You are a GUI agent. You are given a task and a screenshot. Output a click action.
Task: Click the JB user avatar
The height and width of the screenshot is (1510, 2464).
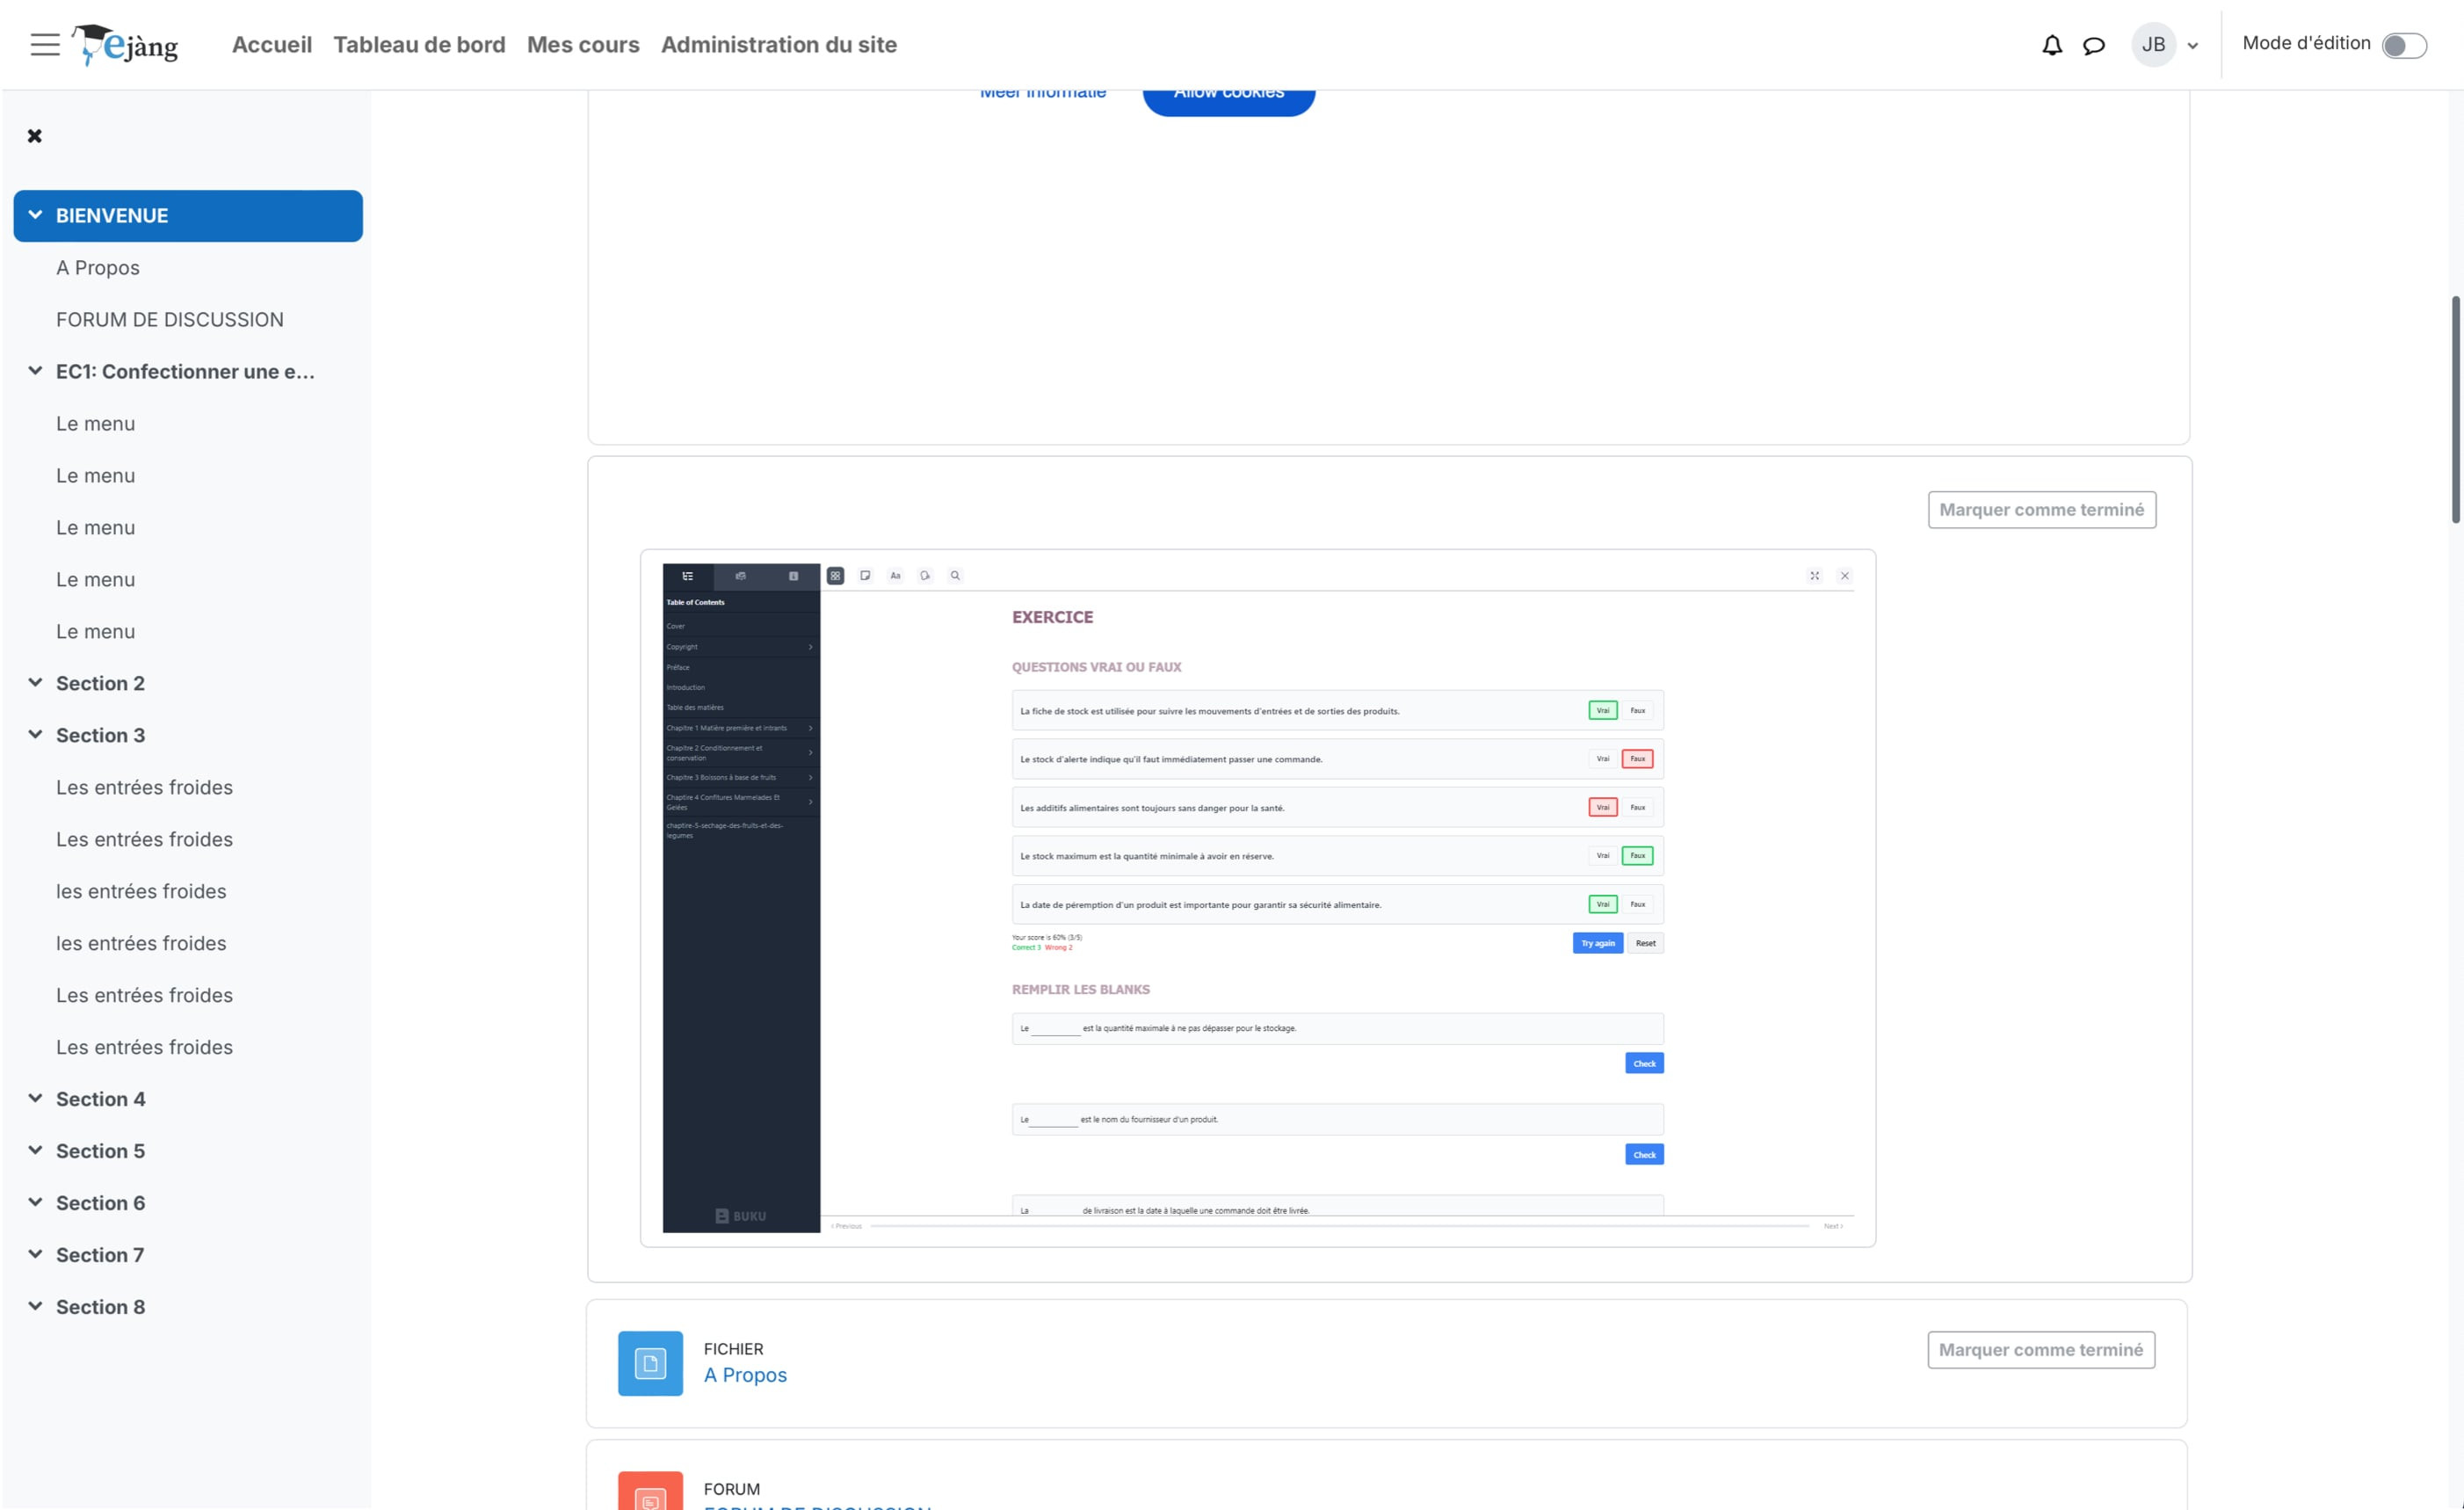(2153, 45)
